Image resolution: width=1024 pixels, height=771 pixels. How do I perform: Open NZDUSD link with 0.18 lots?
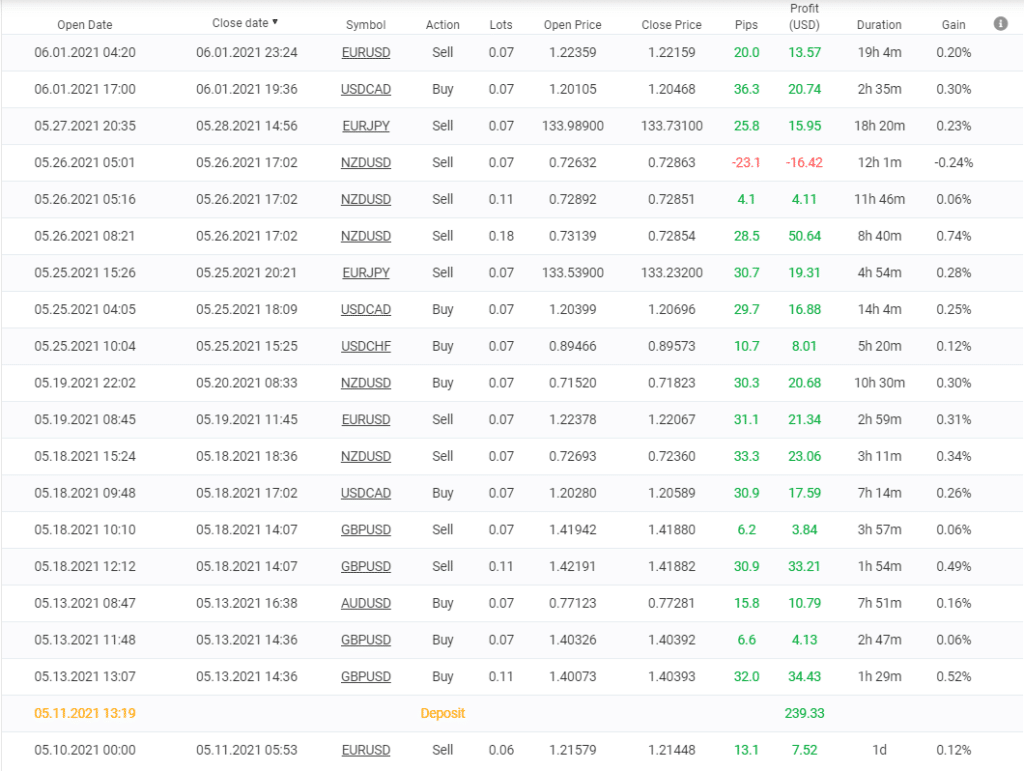[366, 236]
